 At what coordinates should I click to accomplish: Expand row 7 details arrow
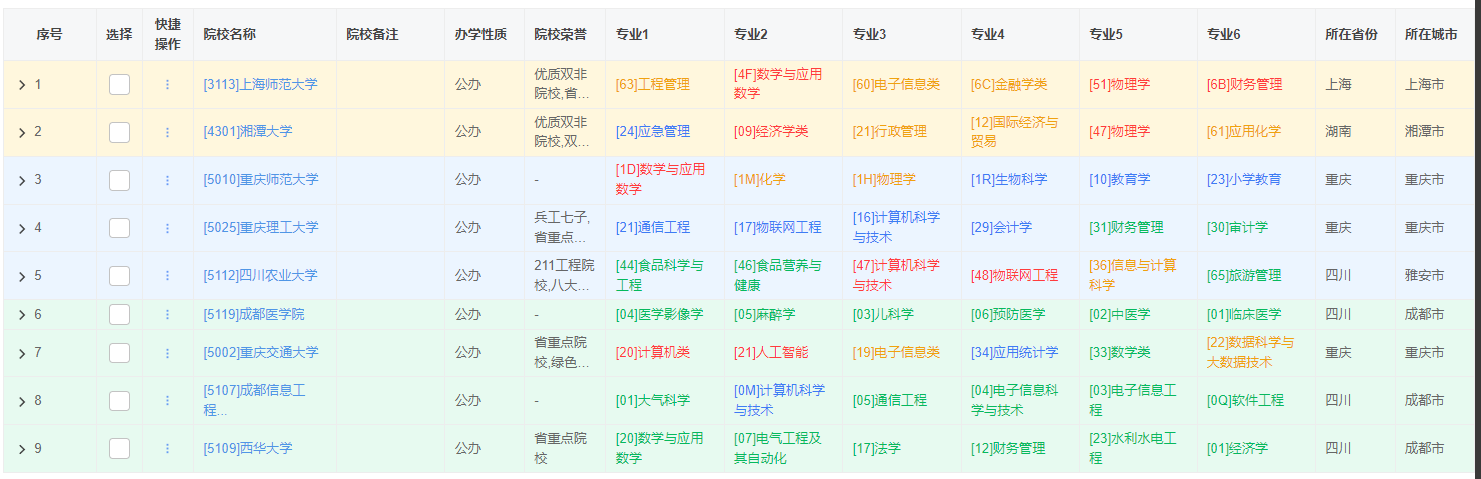[x=22, y=353]
